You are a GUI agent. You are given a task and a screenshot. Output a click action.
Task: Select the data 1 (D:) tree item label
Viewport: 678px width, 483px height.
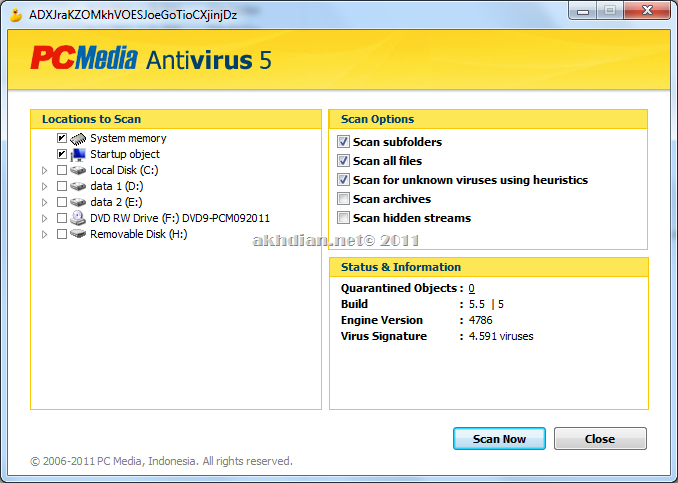pos(118,186)
